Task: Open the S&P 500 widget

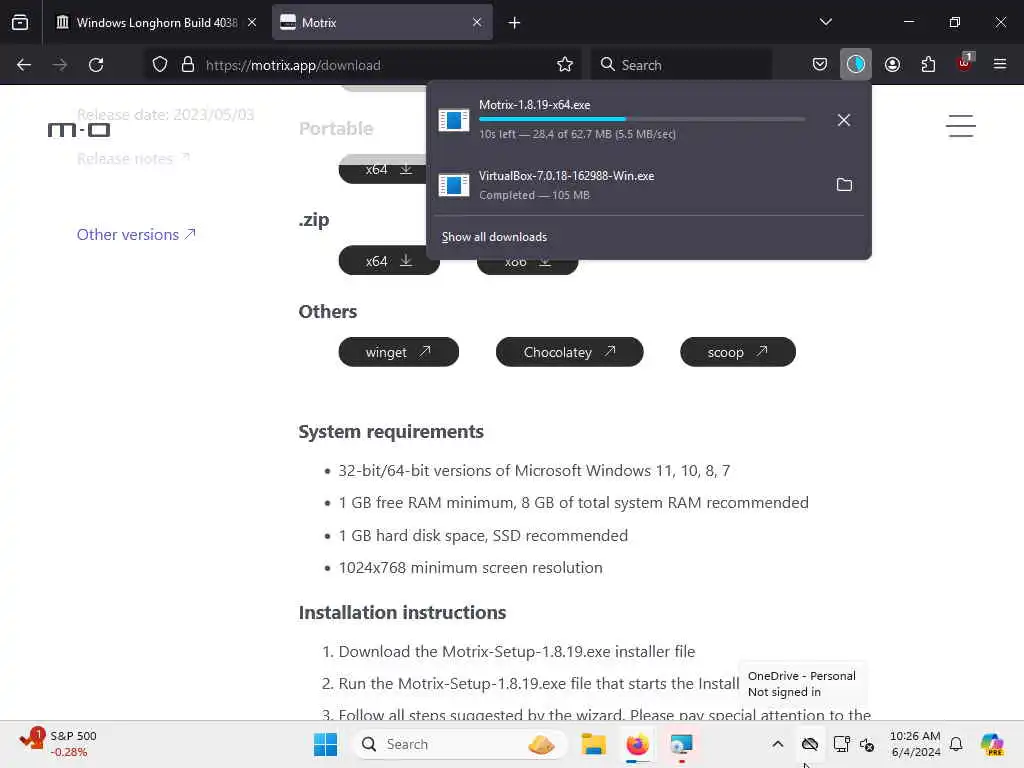Action: click(58, 744)
